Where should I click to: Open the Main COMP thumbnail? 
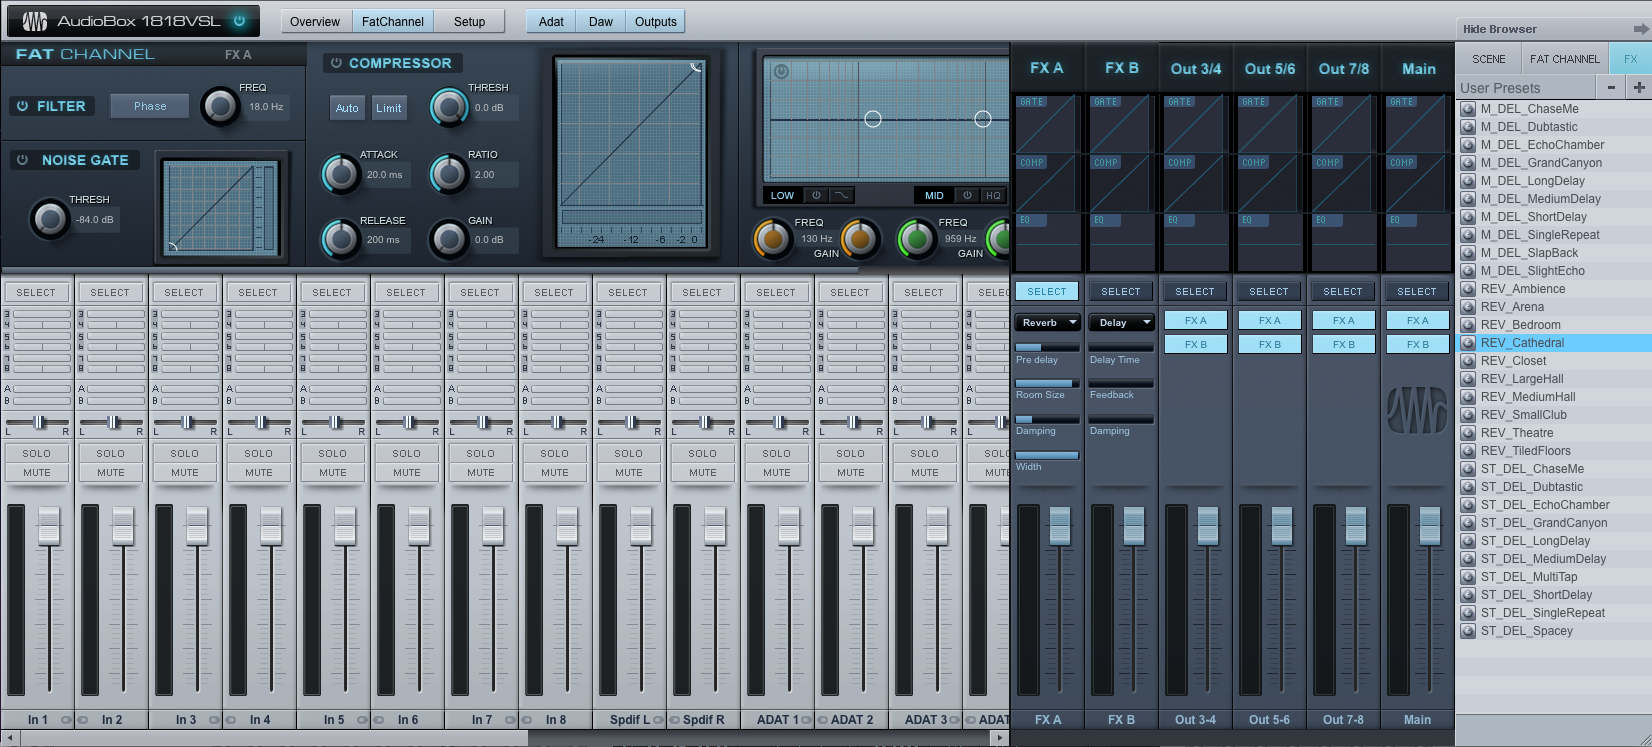click(x=1416, y=183)
